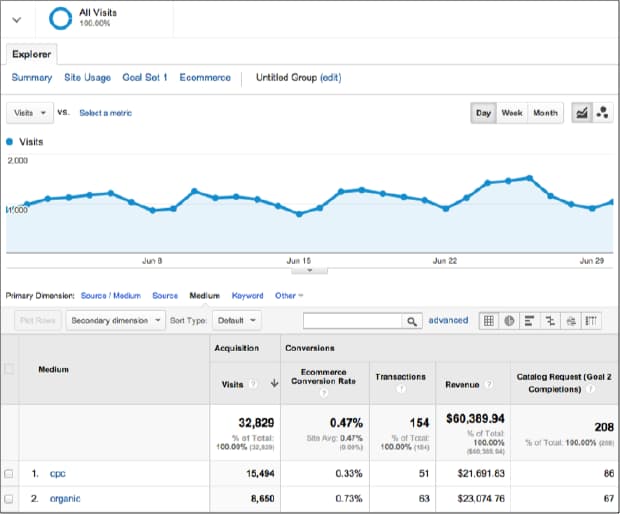This screenshot has width=620, height=514.
Task: Switch to line chart graph icon
Action: [580, 113]
